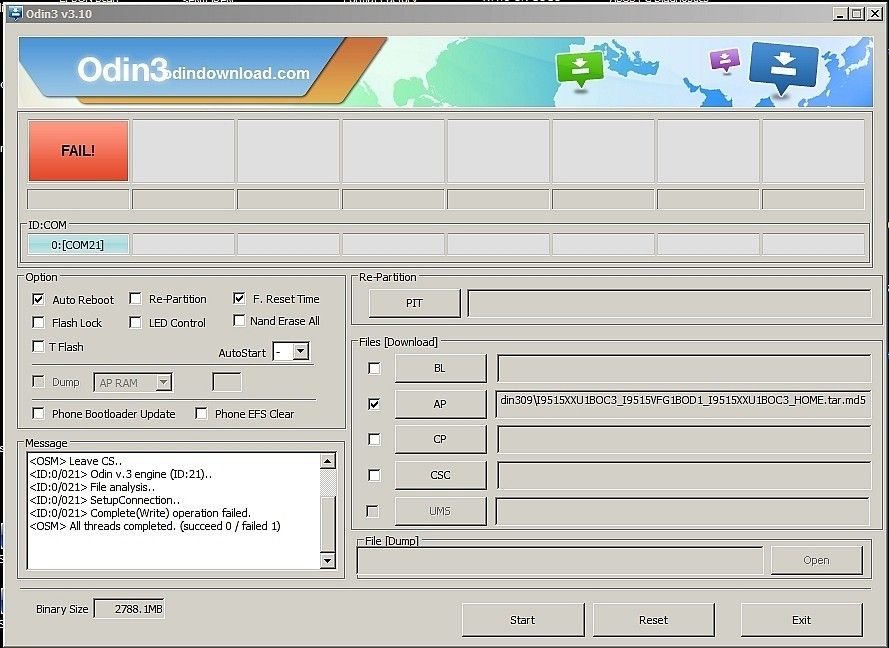Click the CP file path field
The height and width of the screenshot is (648, 889).
pos(684,439)
